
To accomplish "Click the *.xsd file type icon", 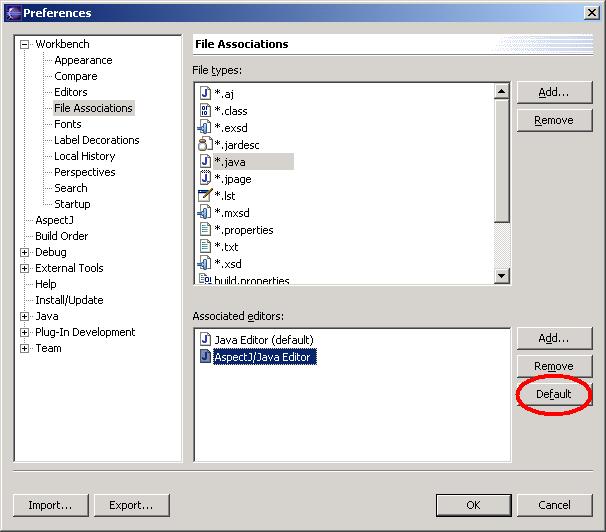I will point(204,263).
